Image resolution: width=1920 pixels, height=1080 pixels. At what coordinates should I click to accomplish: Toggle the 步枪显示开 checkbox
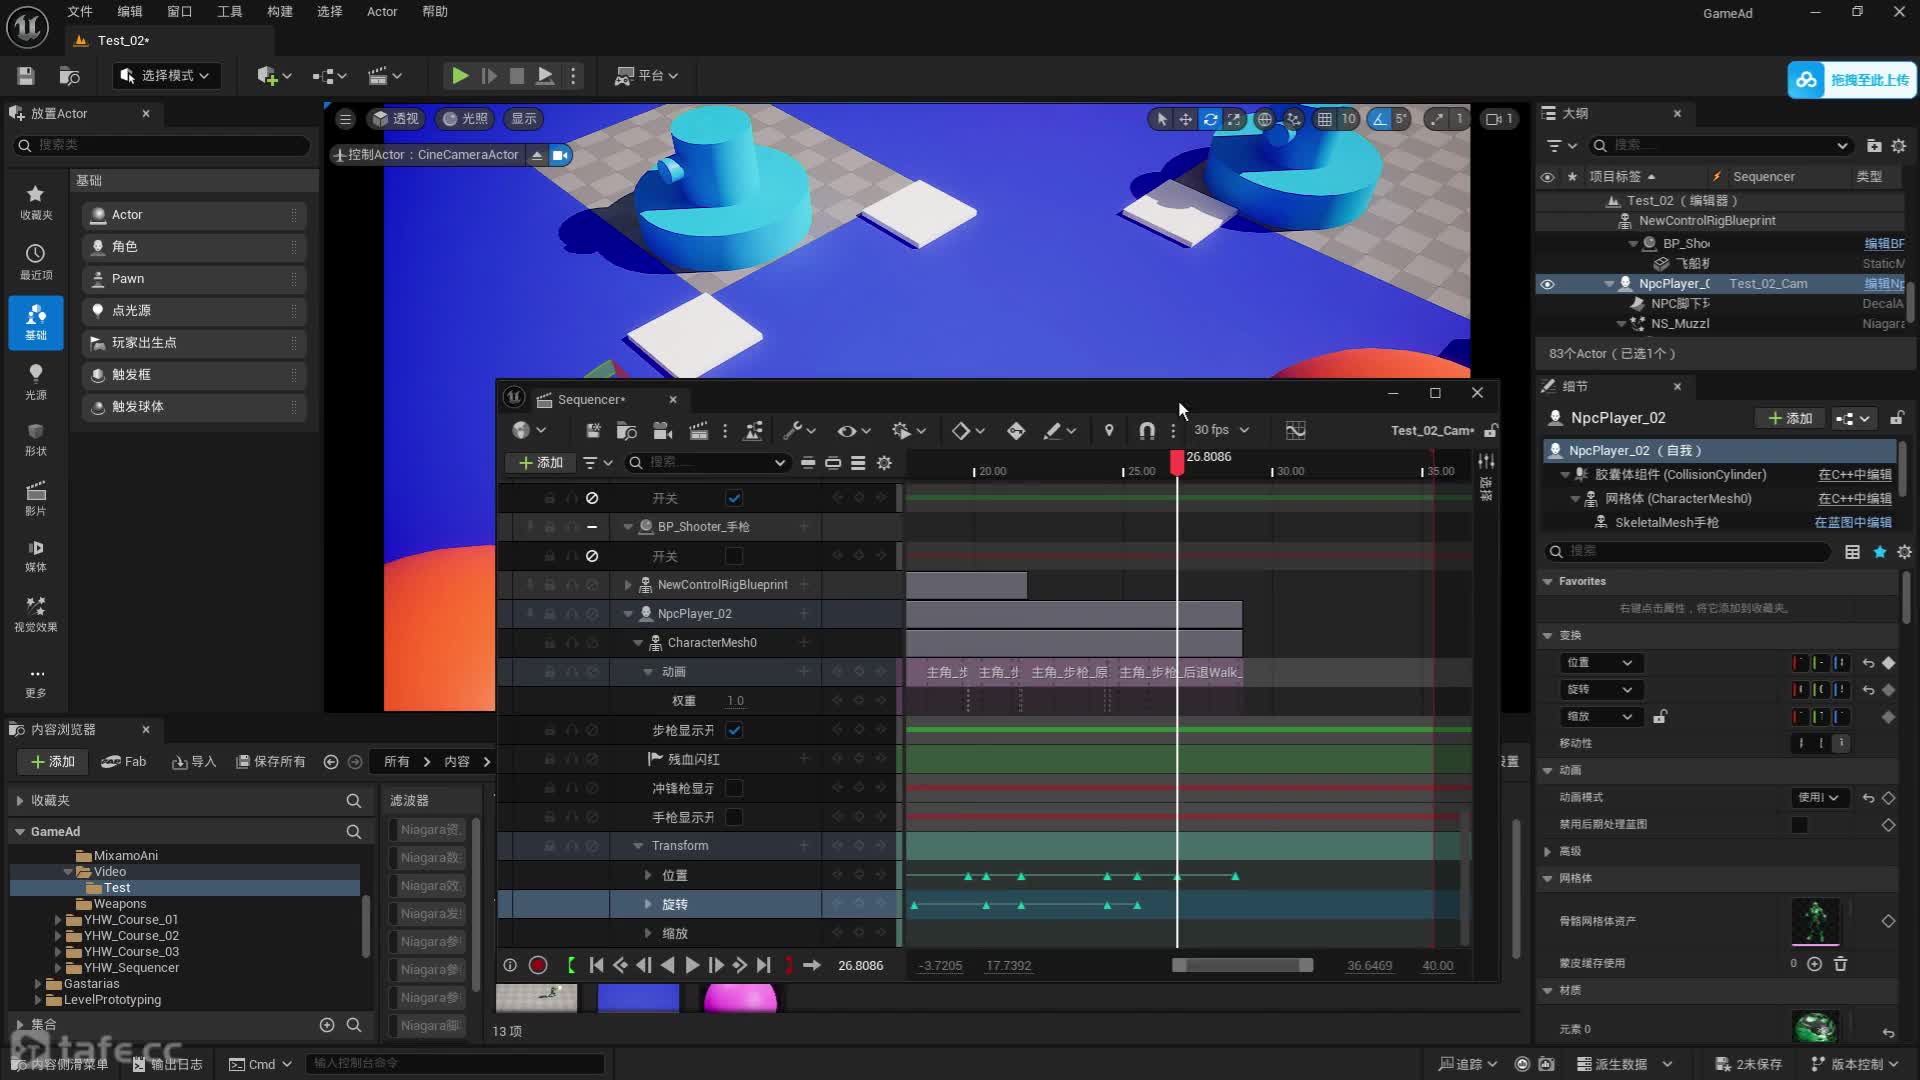[734, 730]
